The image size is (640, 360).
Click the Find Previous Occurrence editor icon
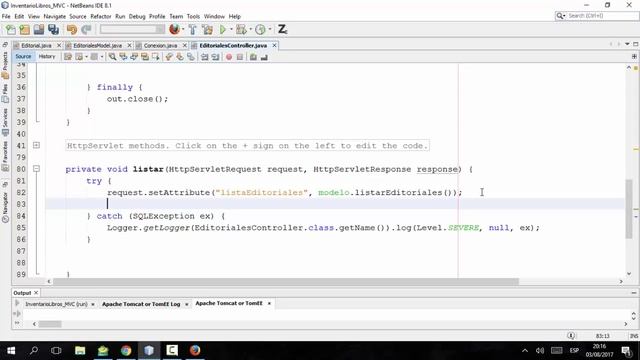click(x=123, y=57)
